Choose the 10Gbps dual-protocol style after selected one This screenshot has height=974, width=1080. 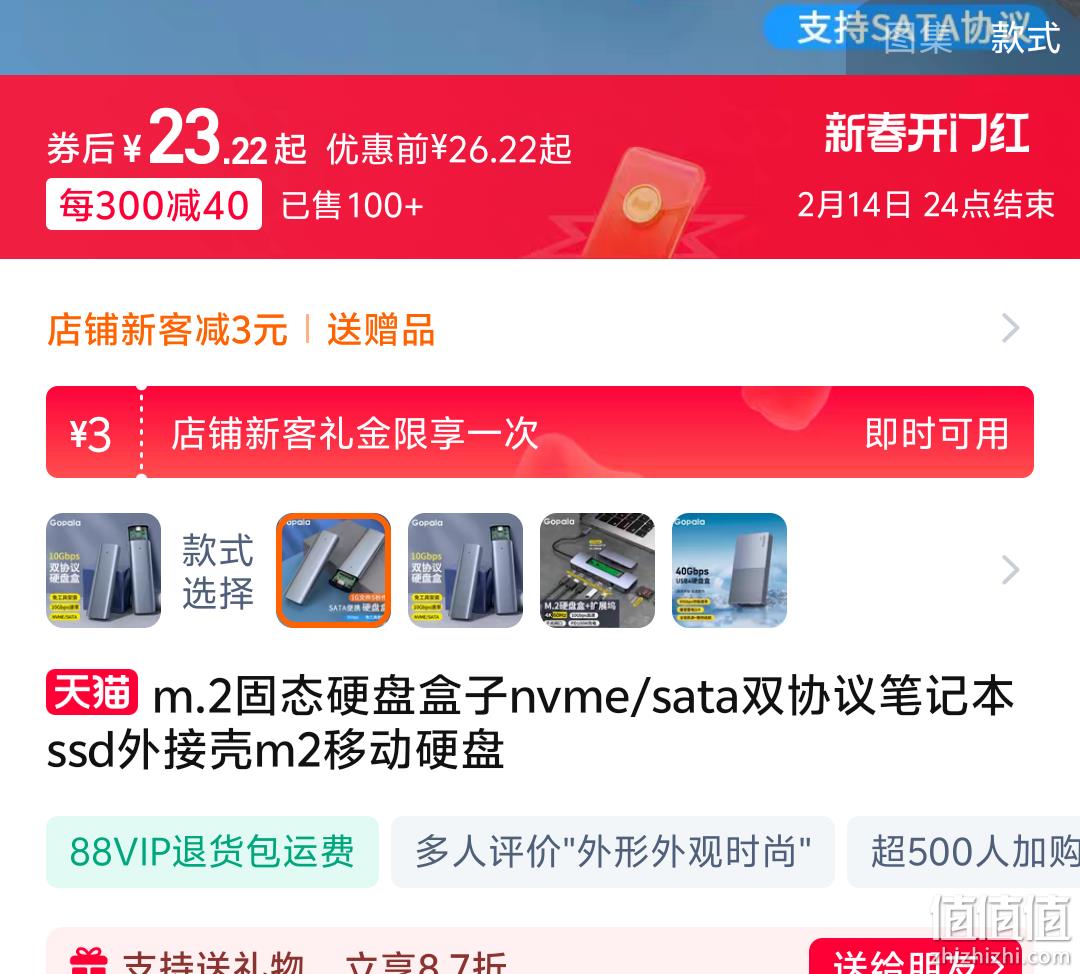point(466,570)
